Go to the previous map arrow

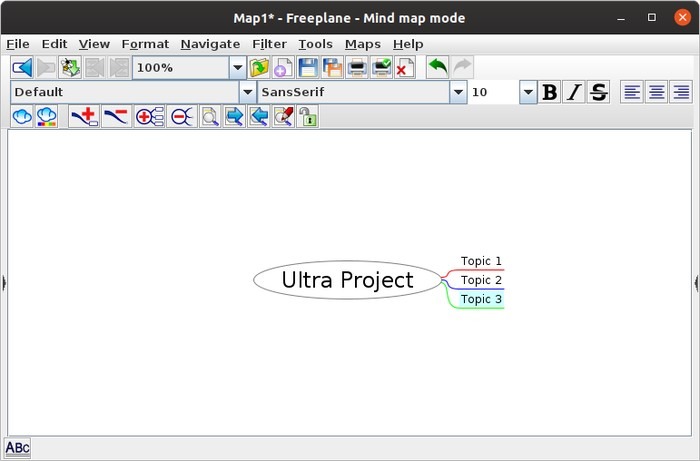coord(22,68)
